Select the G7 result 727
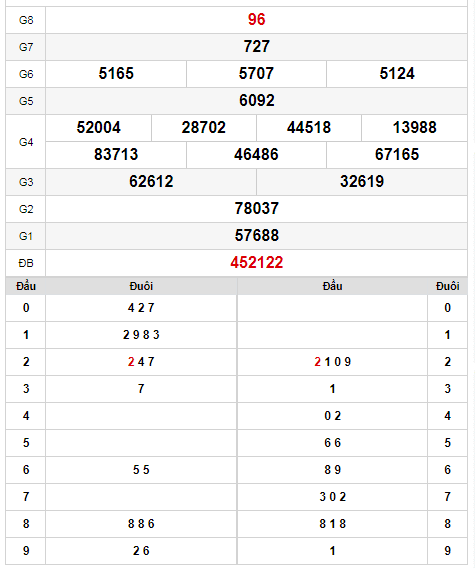 (256, 46)
